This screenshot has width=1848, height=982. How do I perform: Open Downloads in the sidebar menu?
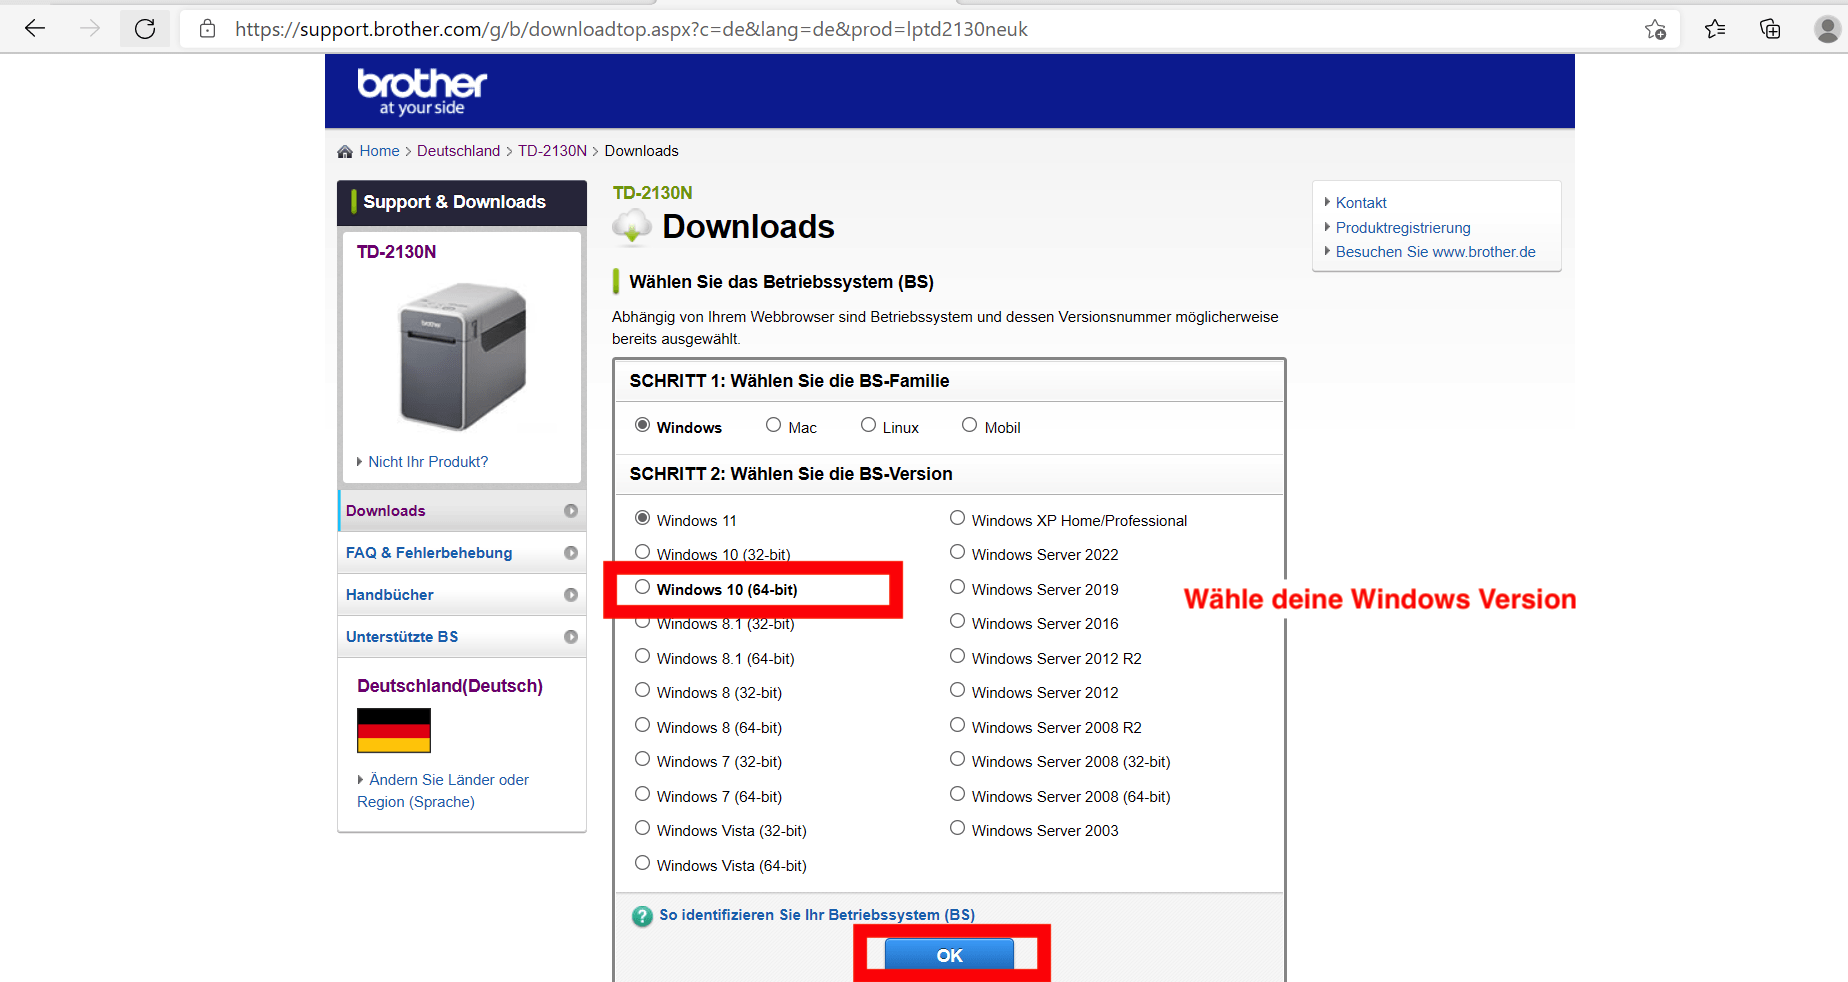462,511
